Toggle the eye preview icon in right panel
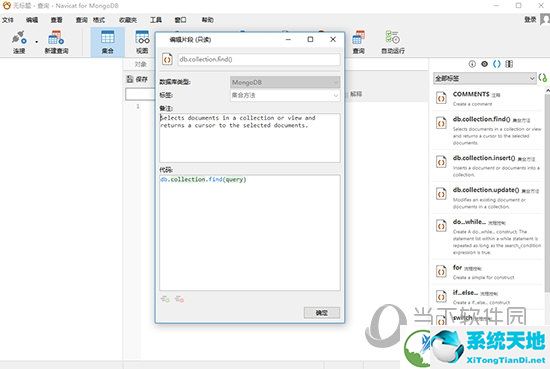Image resolution: width=550 pixels, height=369 pixels. 484,64
